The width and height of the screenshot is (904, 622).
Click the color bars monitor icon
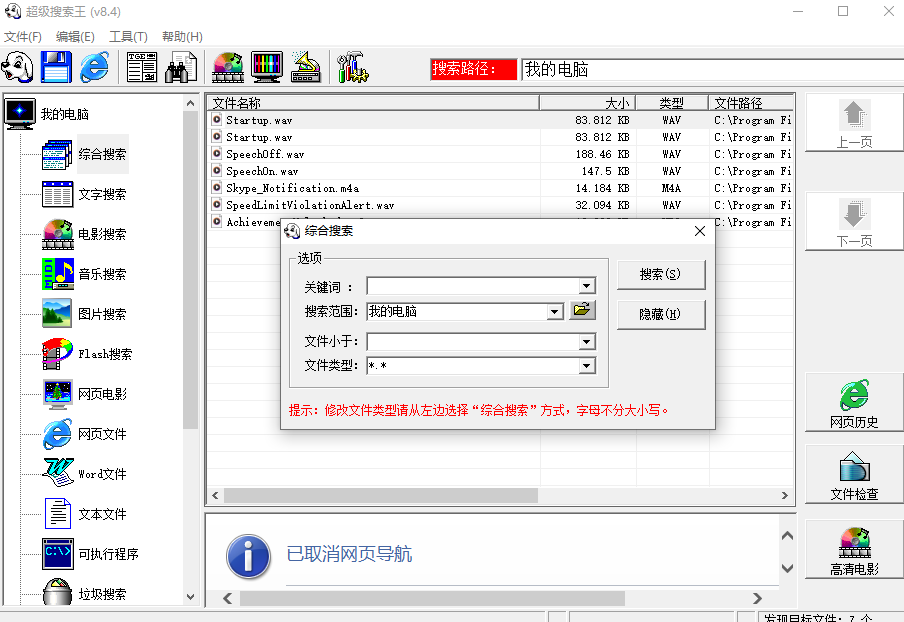point(267,67)
